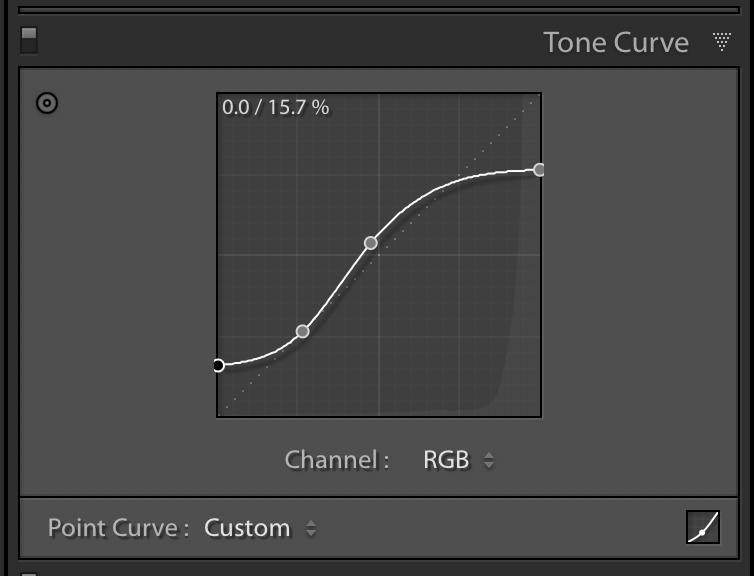Collapse the Tone Curve panel triangle
This screenshot has width=754, height=576.
point(722,42)
